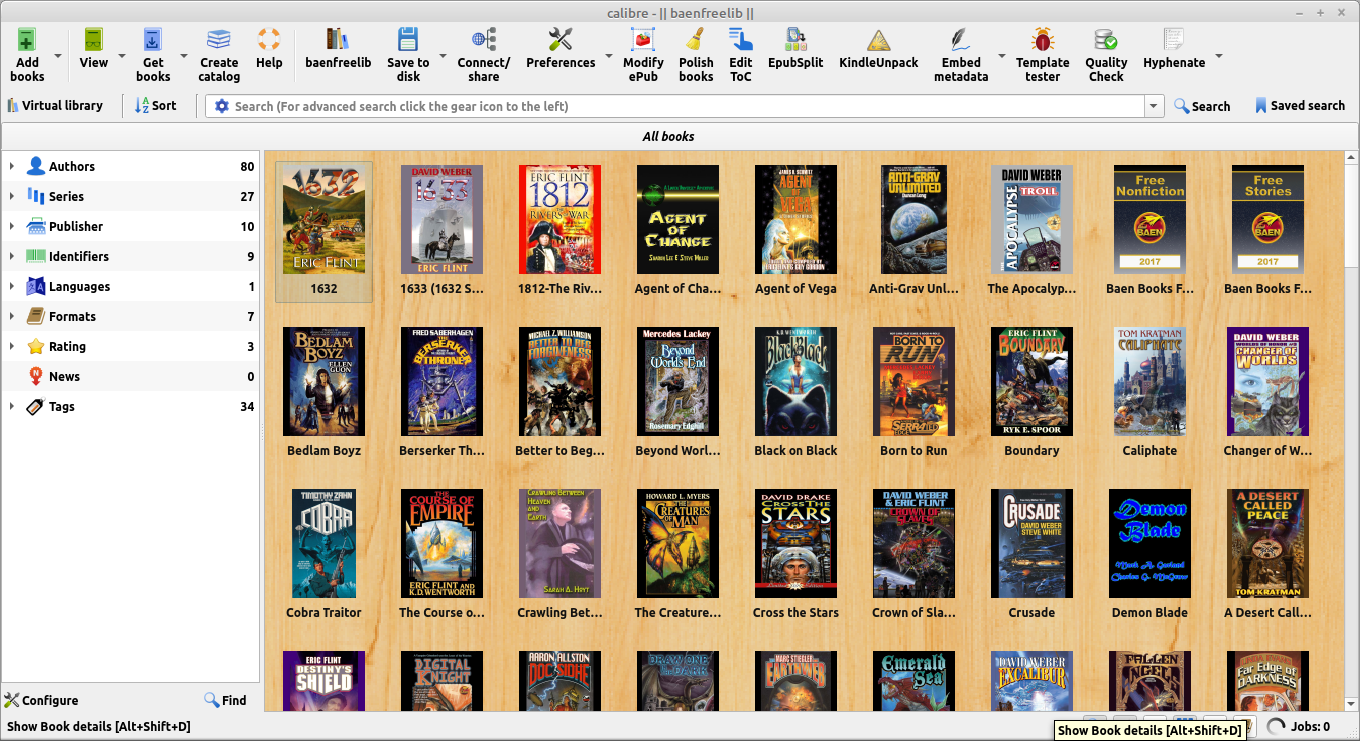Click the baenfreelib library icon

pos(338,40)
